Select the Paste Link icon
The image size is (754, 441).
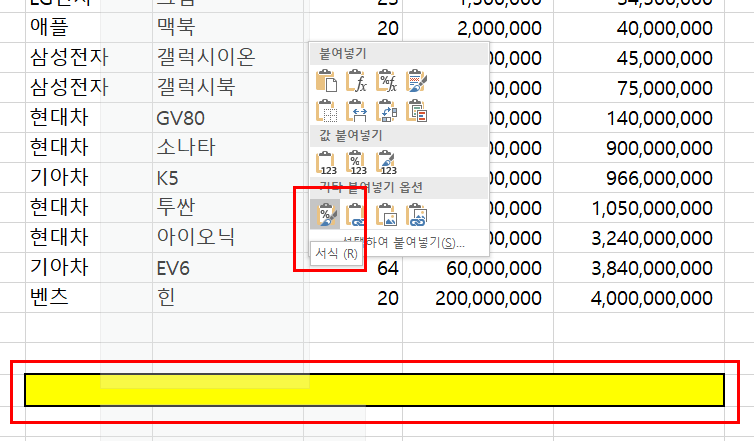point(356,214)
